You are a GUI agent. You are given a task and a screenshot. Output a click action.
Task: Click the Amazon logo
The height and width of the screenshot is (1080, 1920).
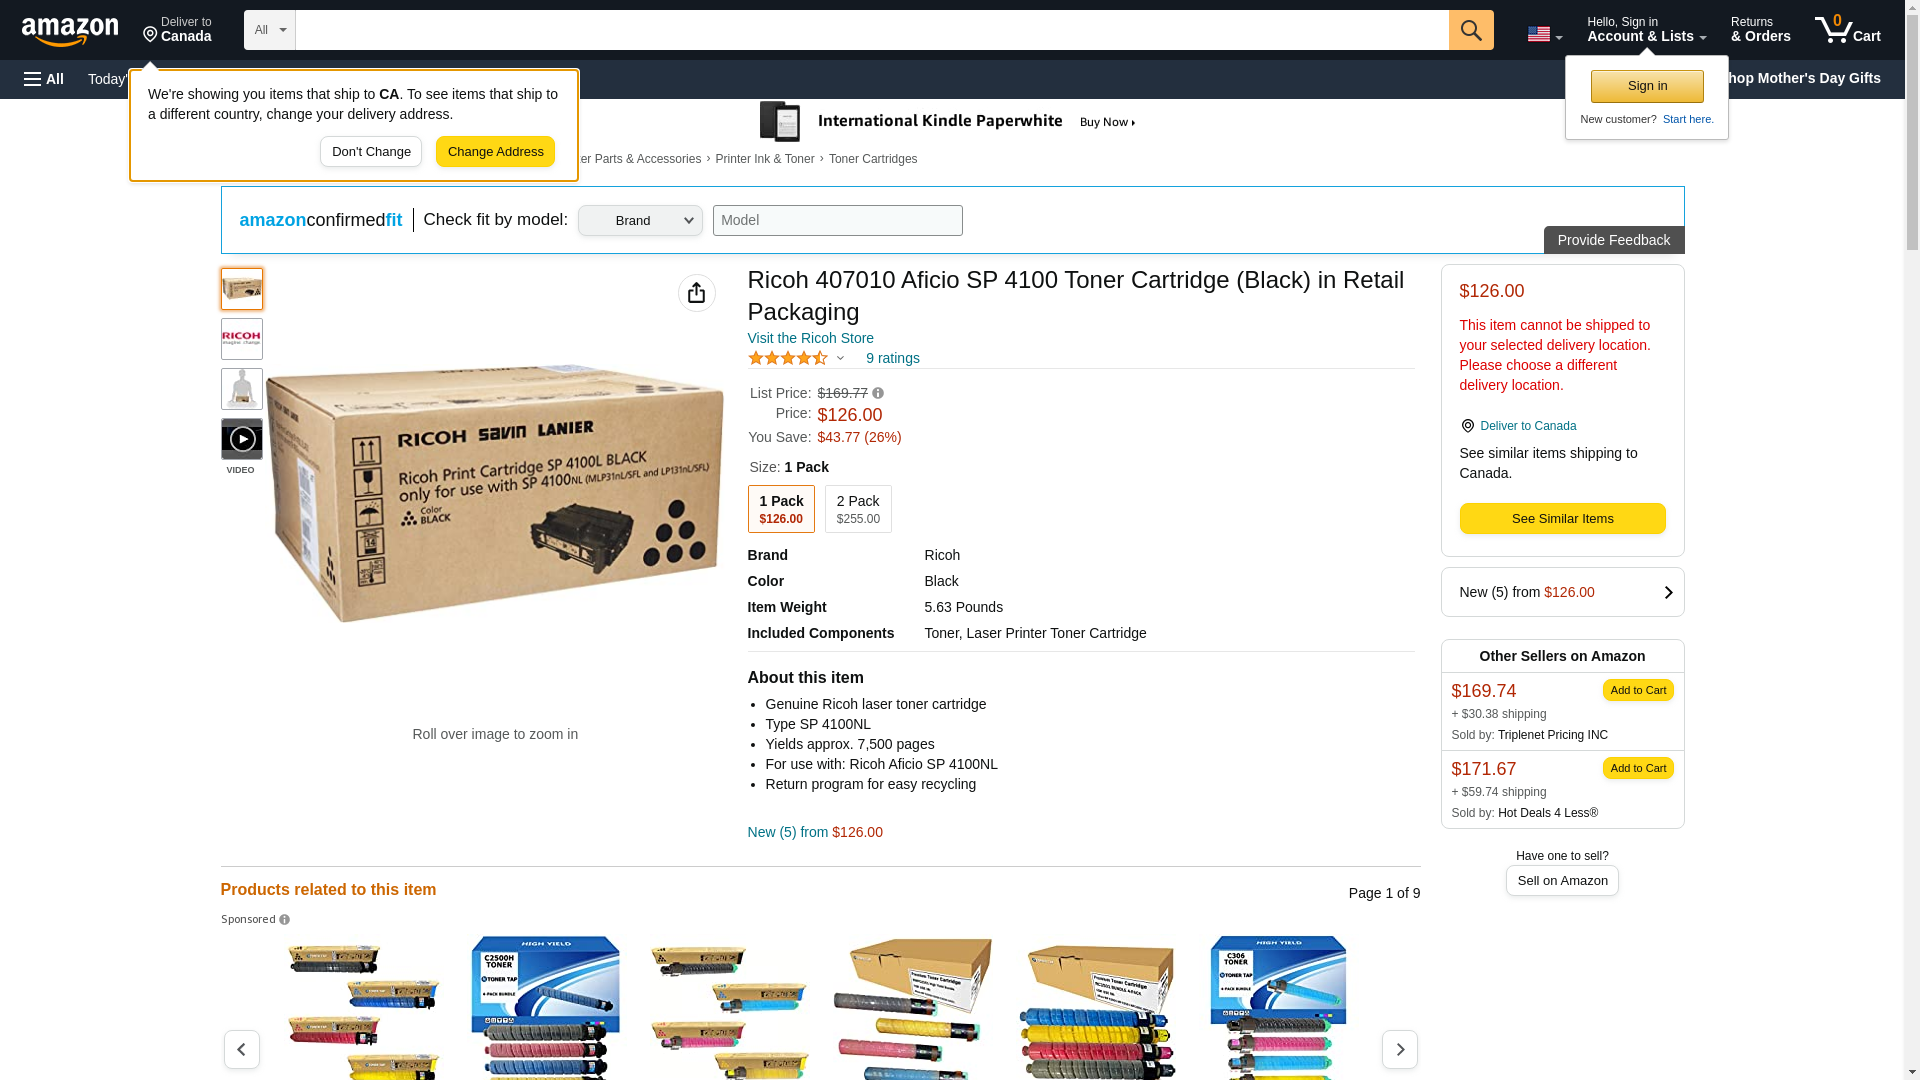pos(70,31)
